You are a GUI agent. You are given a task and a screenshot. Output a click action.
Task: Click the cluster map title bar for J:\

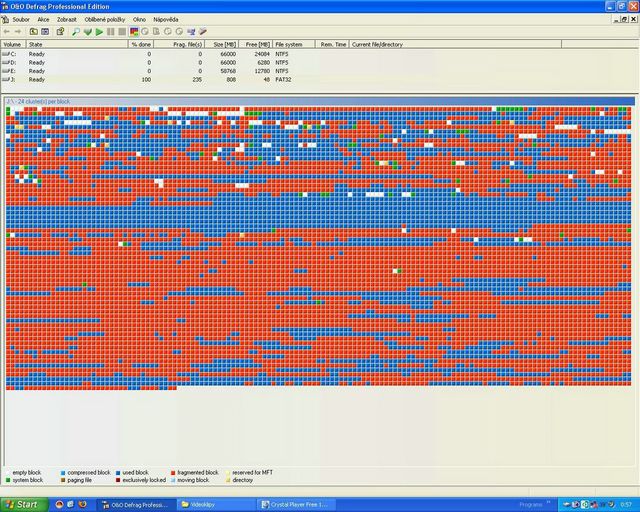320,101
